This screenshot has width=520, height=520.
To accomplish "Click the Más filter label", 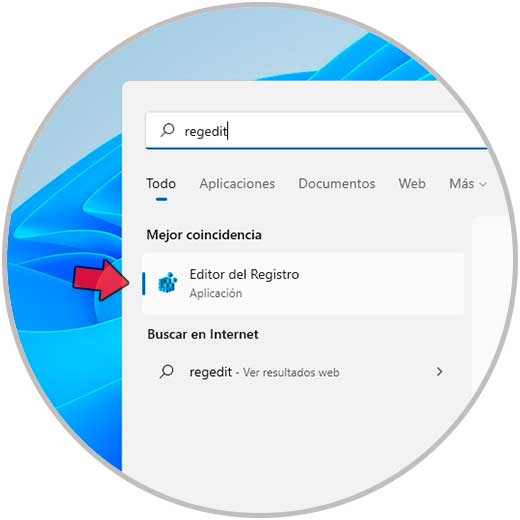I will 461,184.
